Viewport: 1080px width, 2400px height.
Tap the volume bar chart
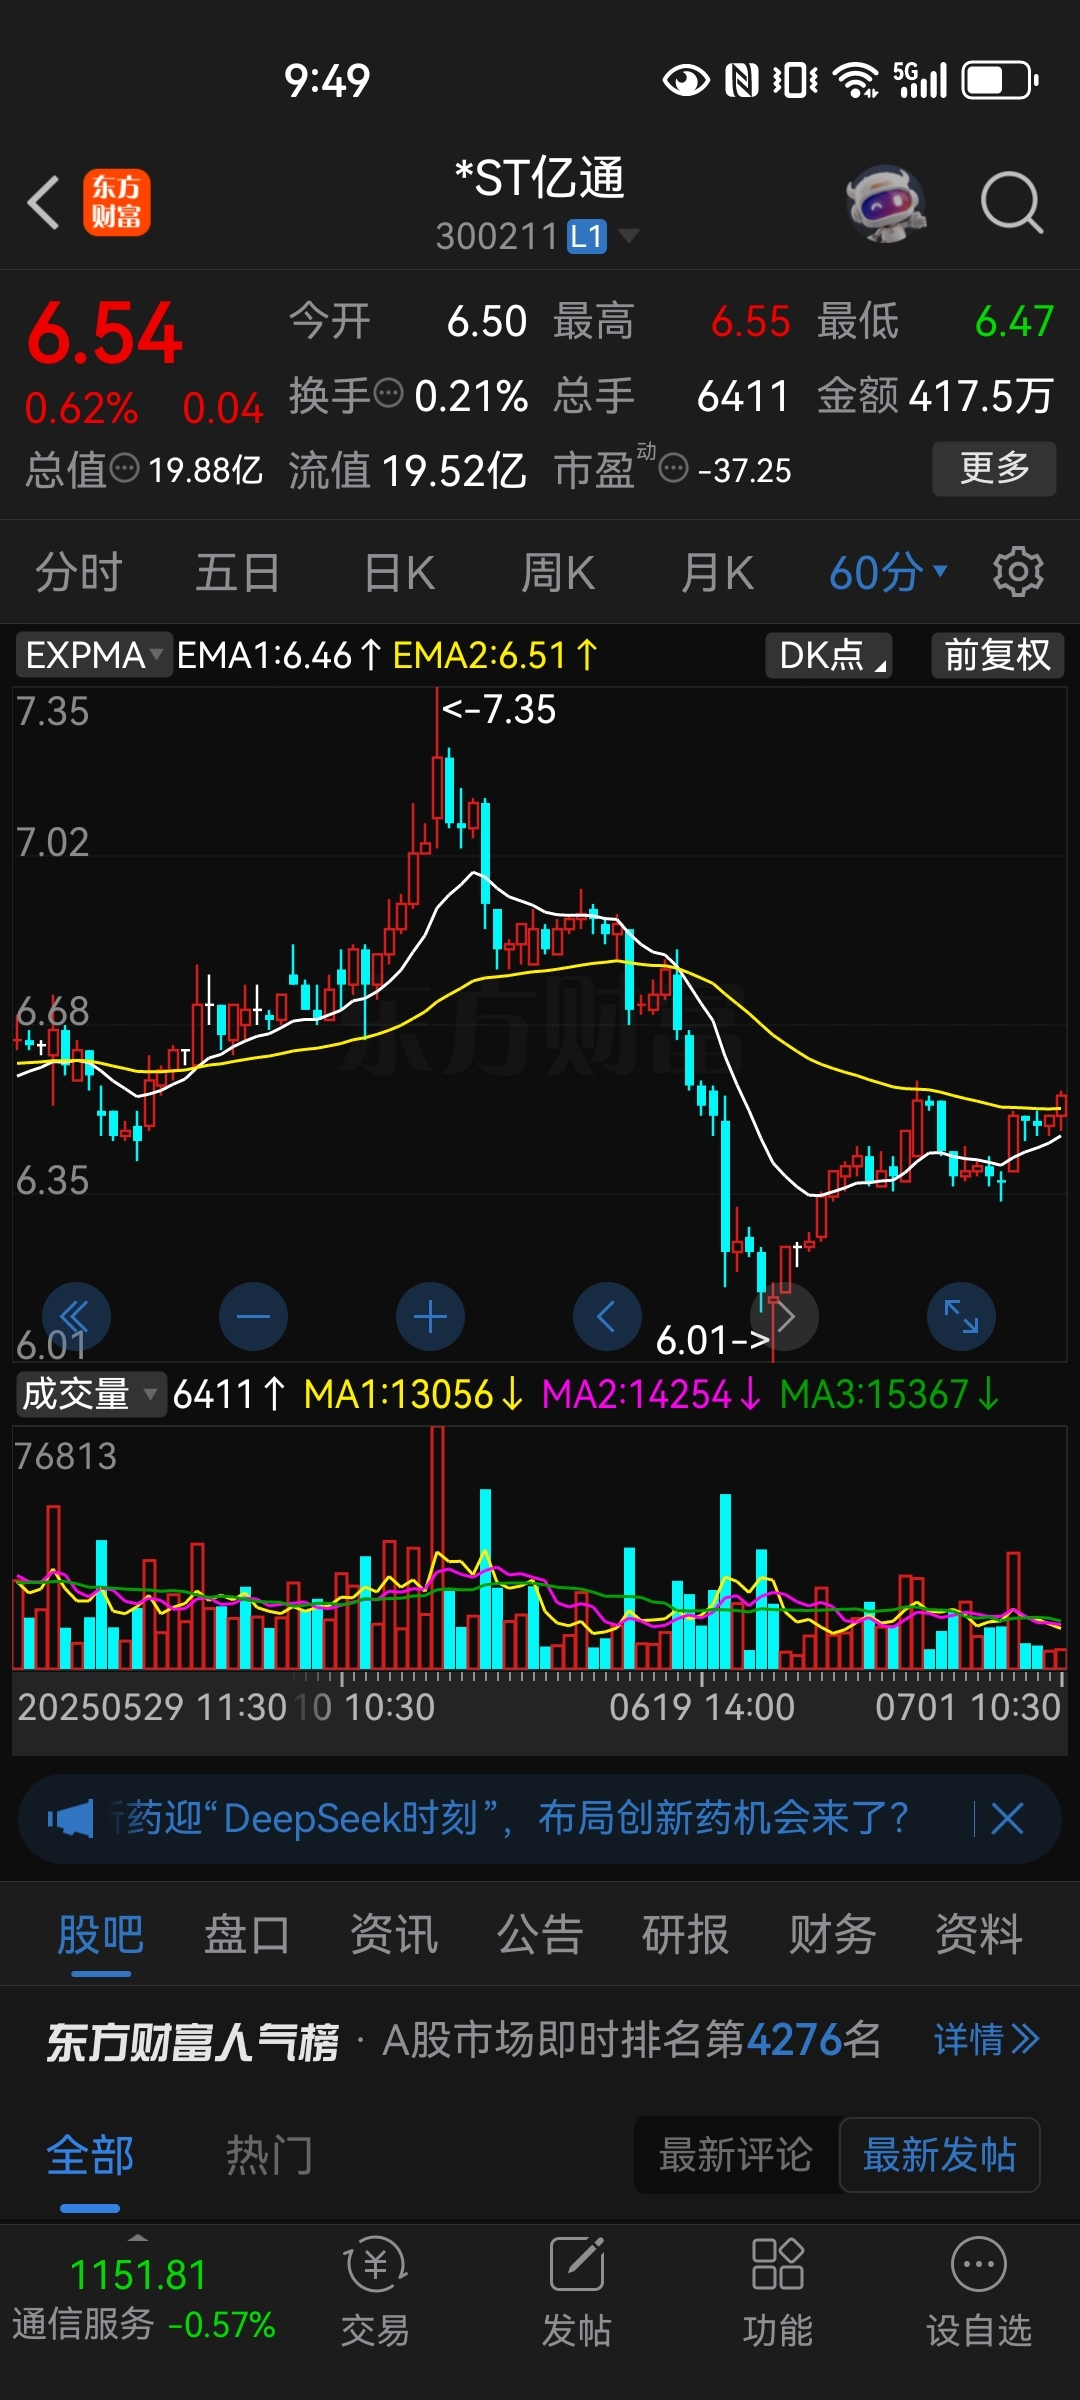point(540,1548)
